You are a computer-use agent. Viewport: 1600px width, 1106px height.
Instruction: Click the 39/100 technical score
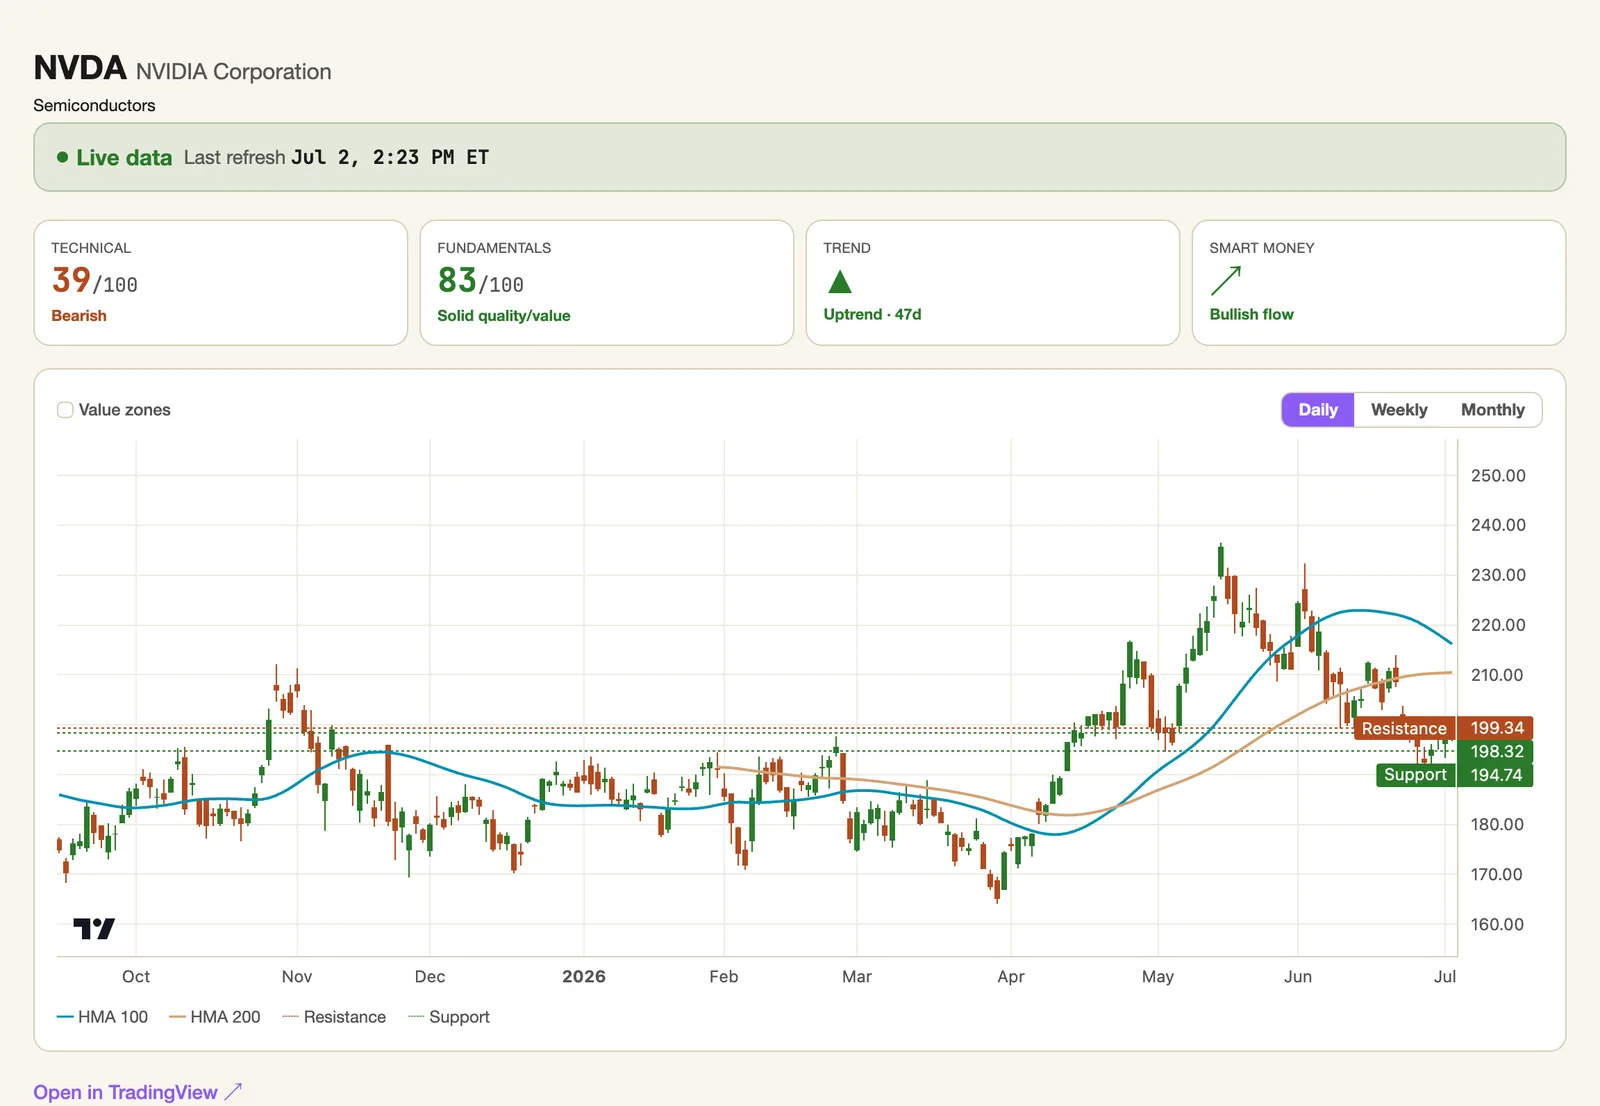pos(95,281)
